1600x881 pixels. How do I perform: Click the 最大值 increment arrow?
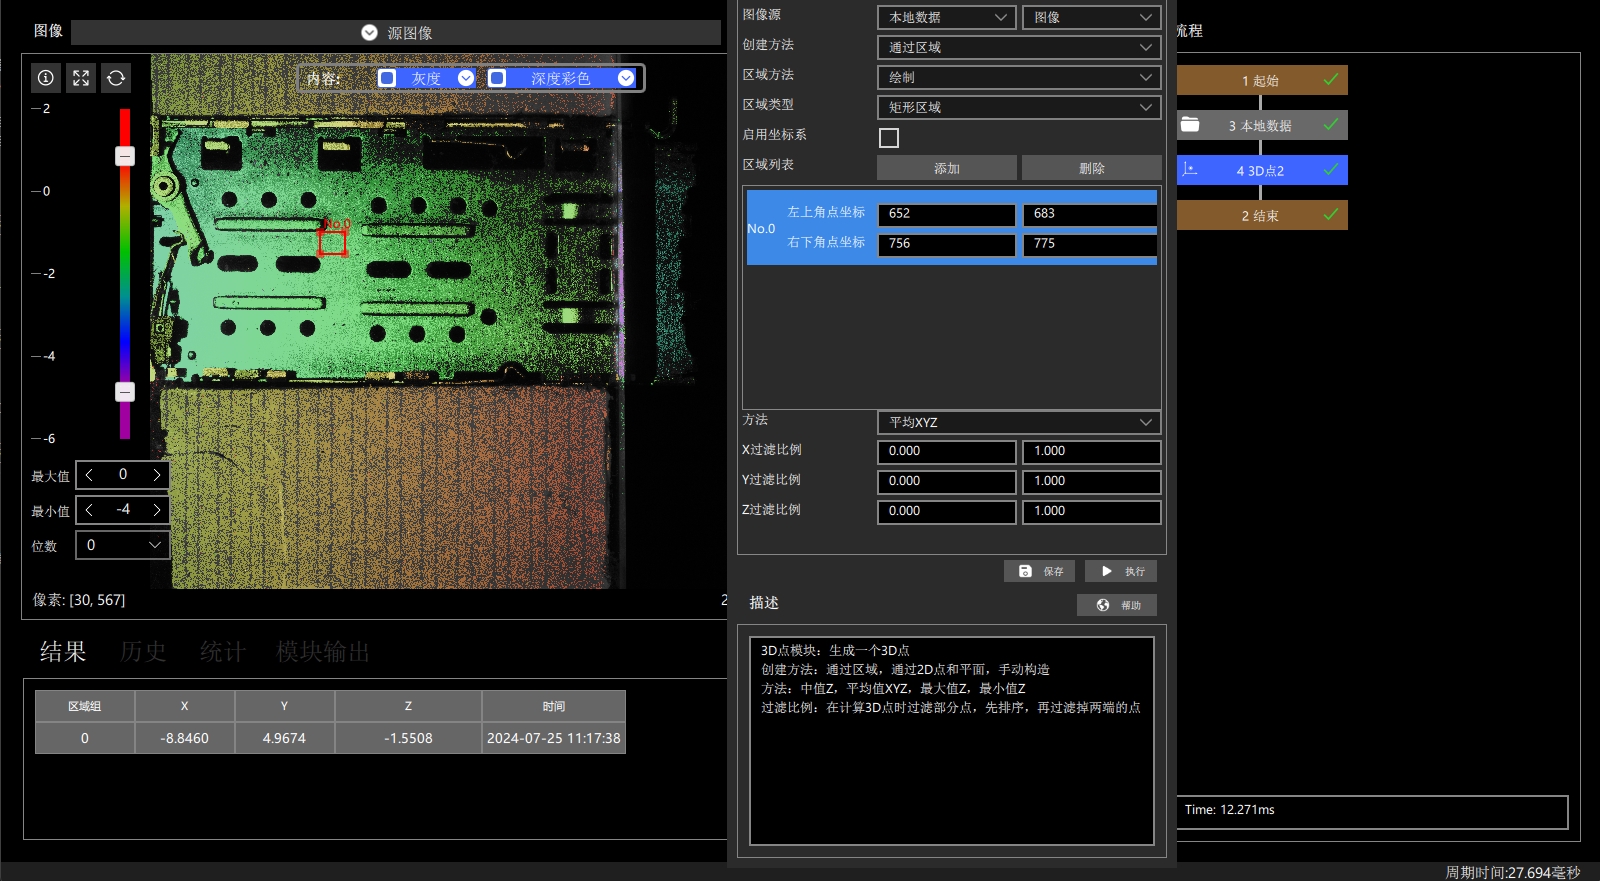157,475
